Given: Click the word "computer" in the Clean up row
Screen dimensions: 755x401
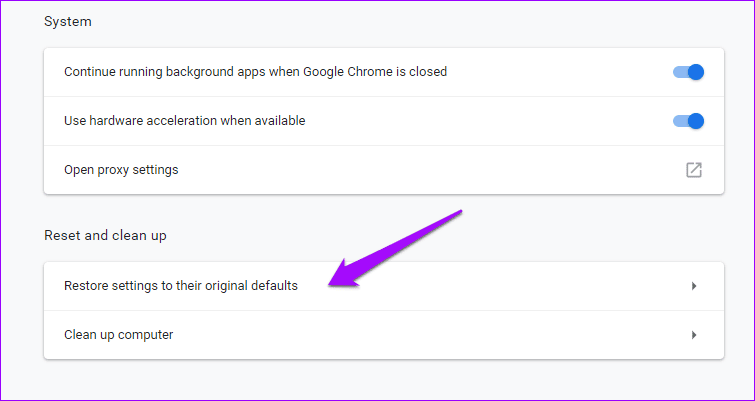Looking at the screenshot, I should (x=144, y=335).
